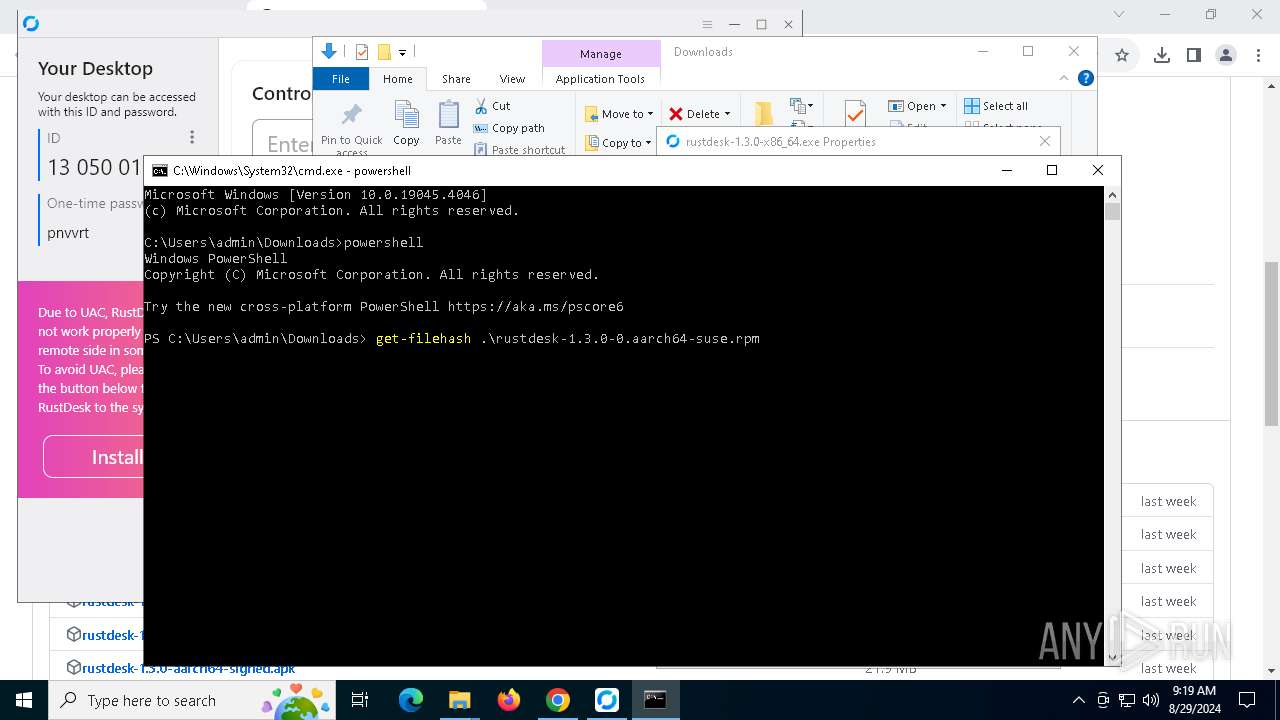
Task: Open Task View from taskbar
Action: [x=361, y=700]
